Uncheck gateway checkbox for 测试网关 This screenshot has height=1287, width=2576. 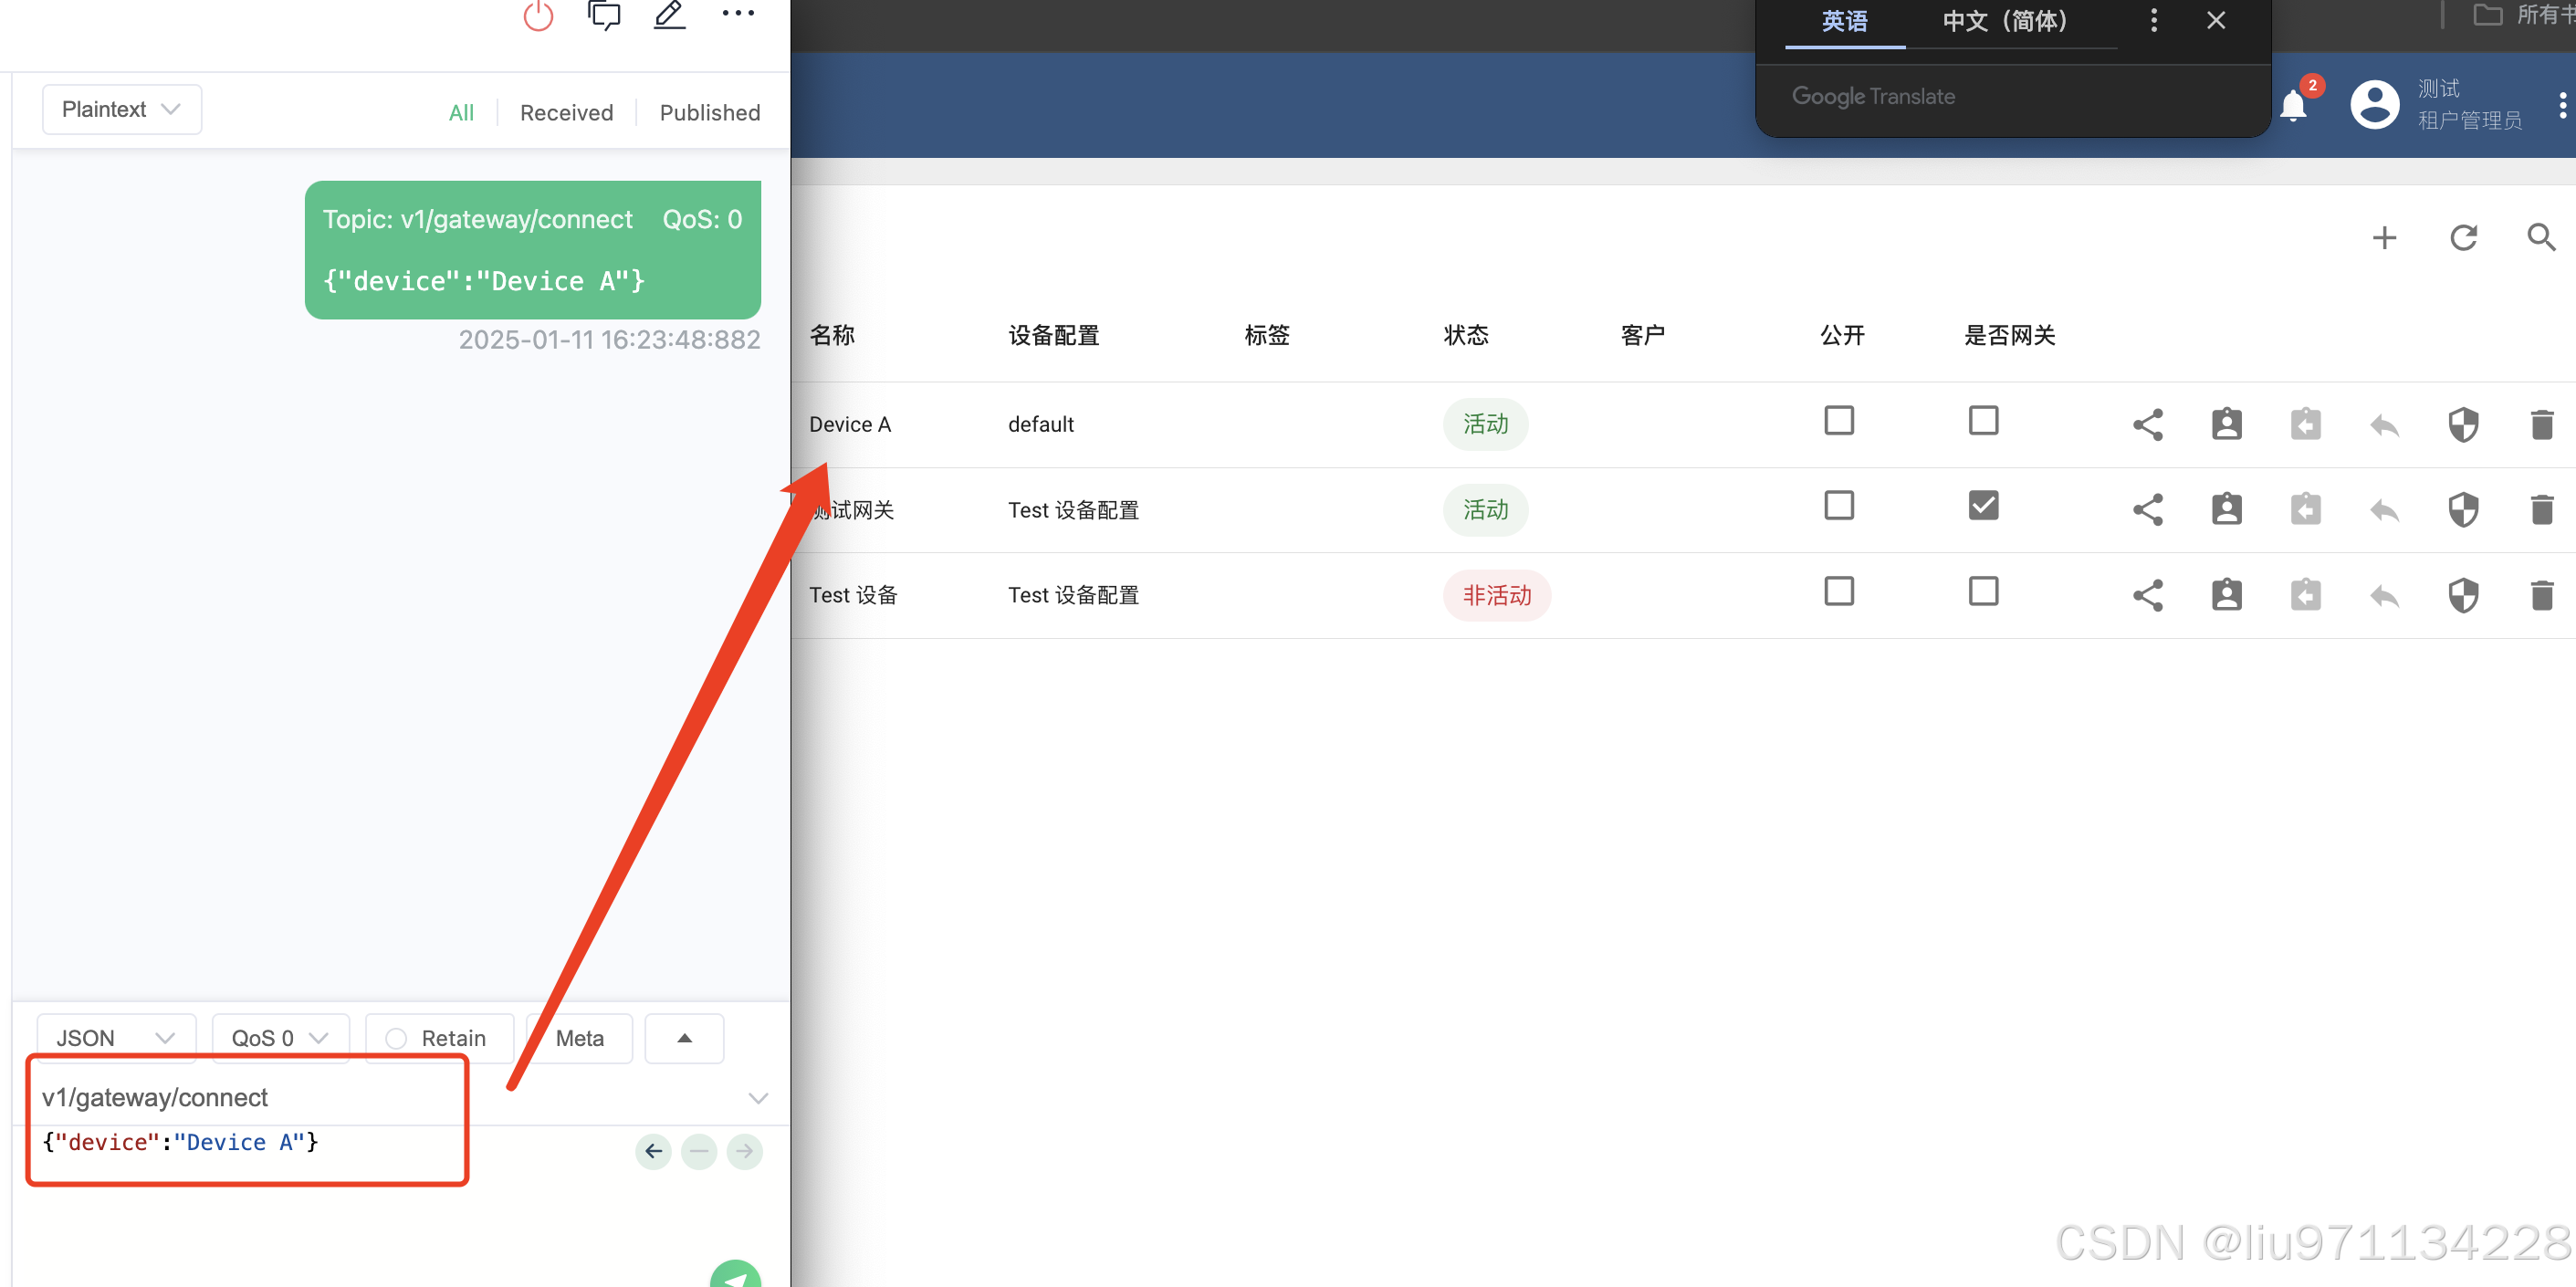tap(1983, 506)
